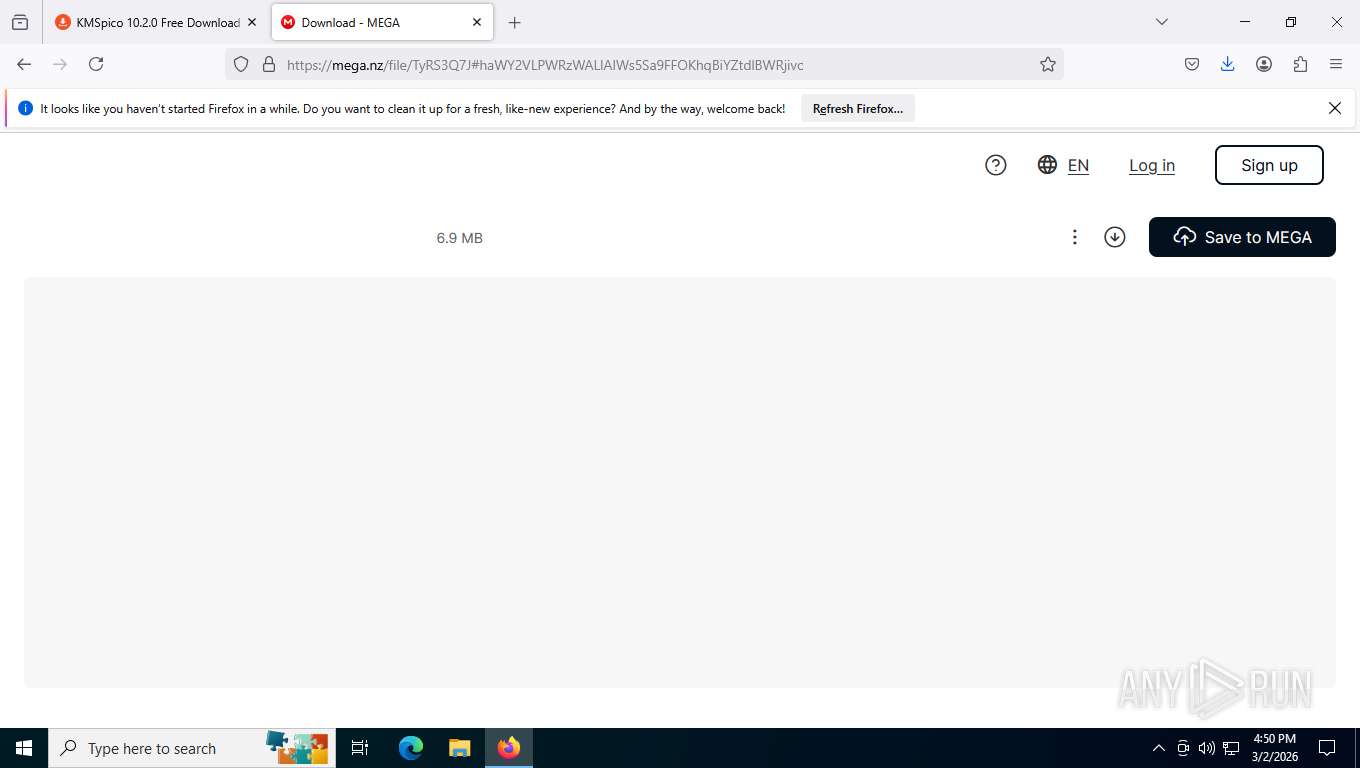Switch to the KMSpico 10.2.0 Free Download tab
The height and width of the screenshot is (768, 1360).
148,22
